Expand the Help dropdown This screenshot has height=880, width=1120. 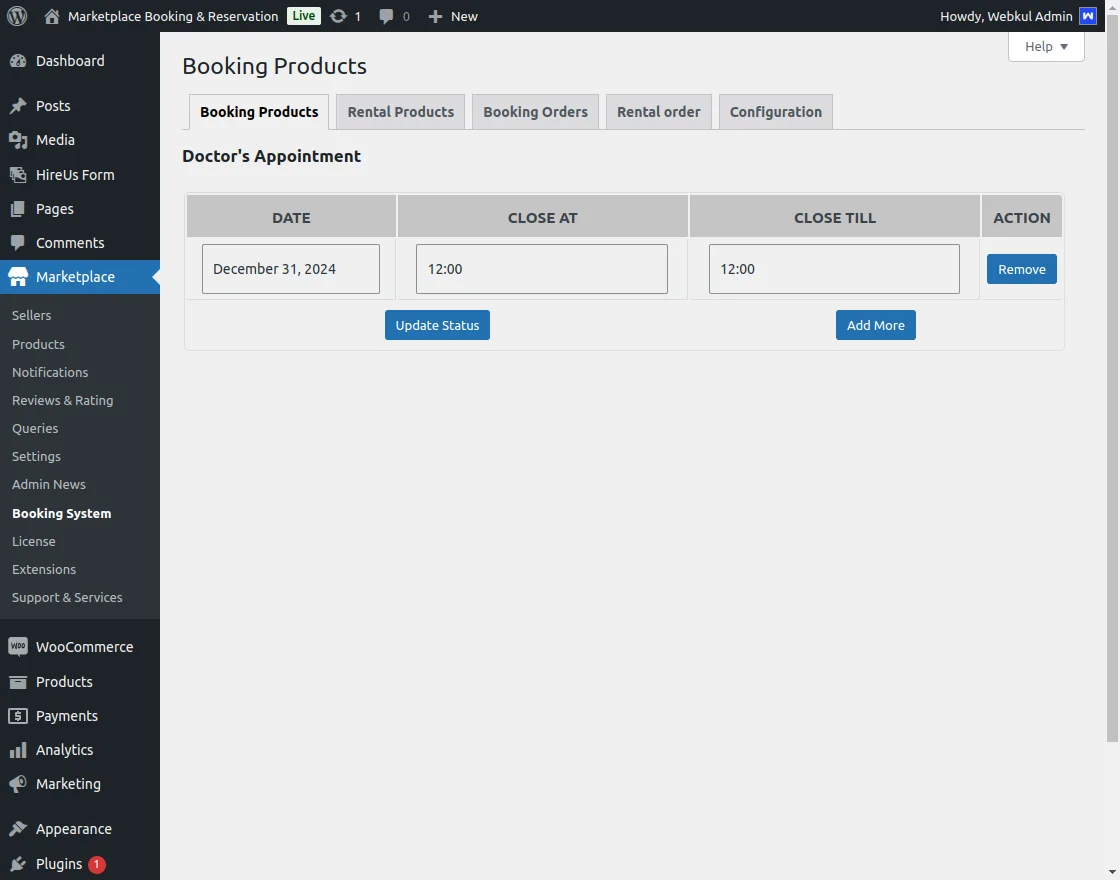click(x=1046, y=47)
